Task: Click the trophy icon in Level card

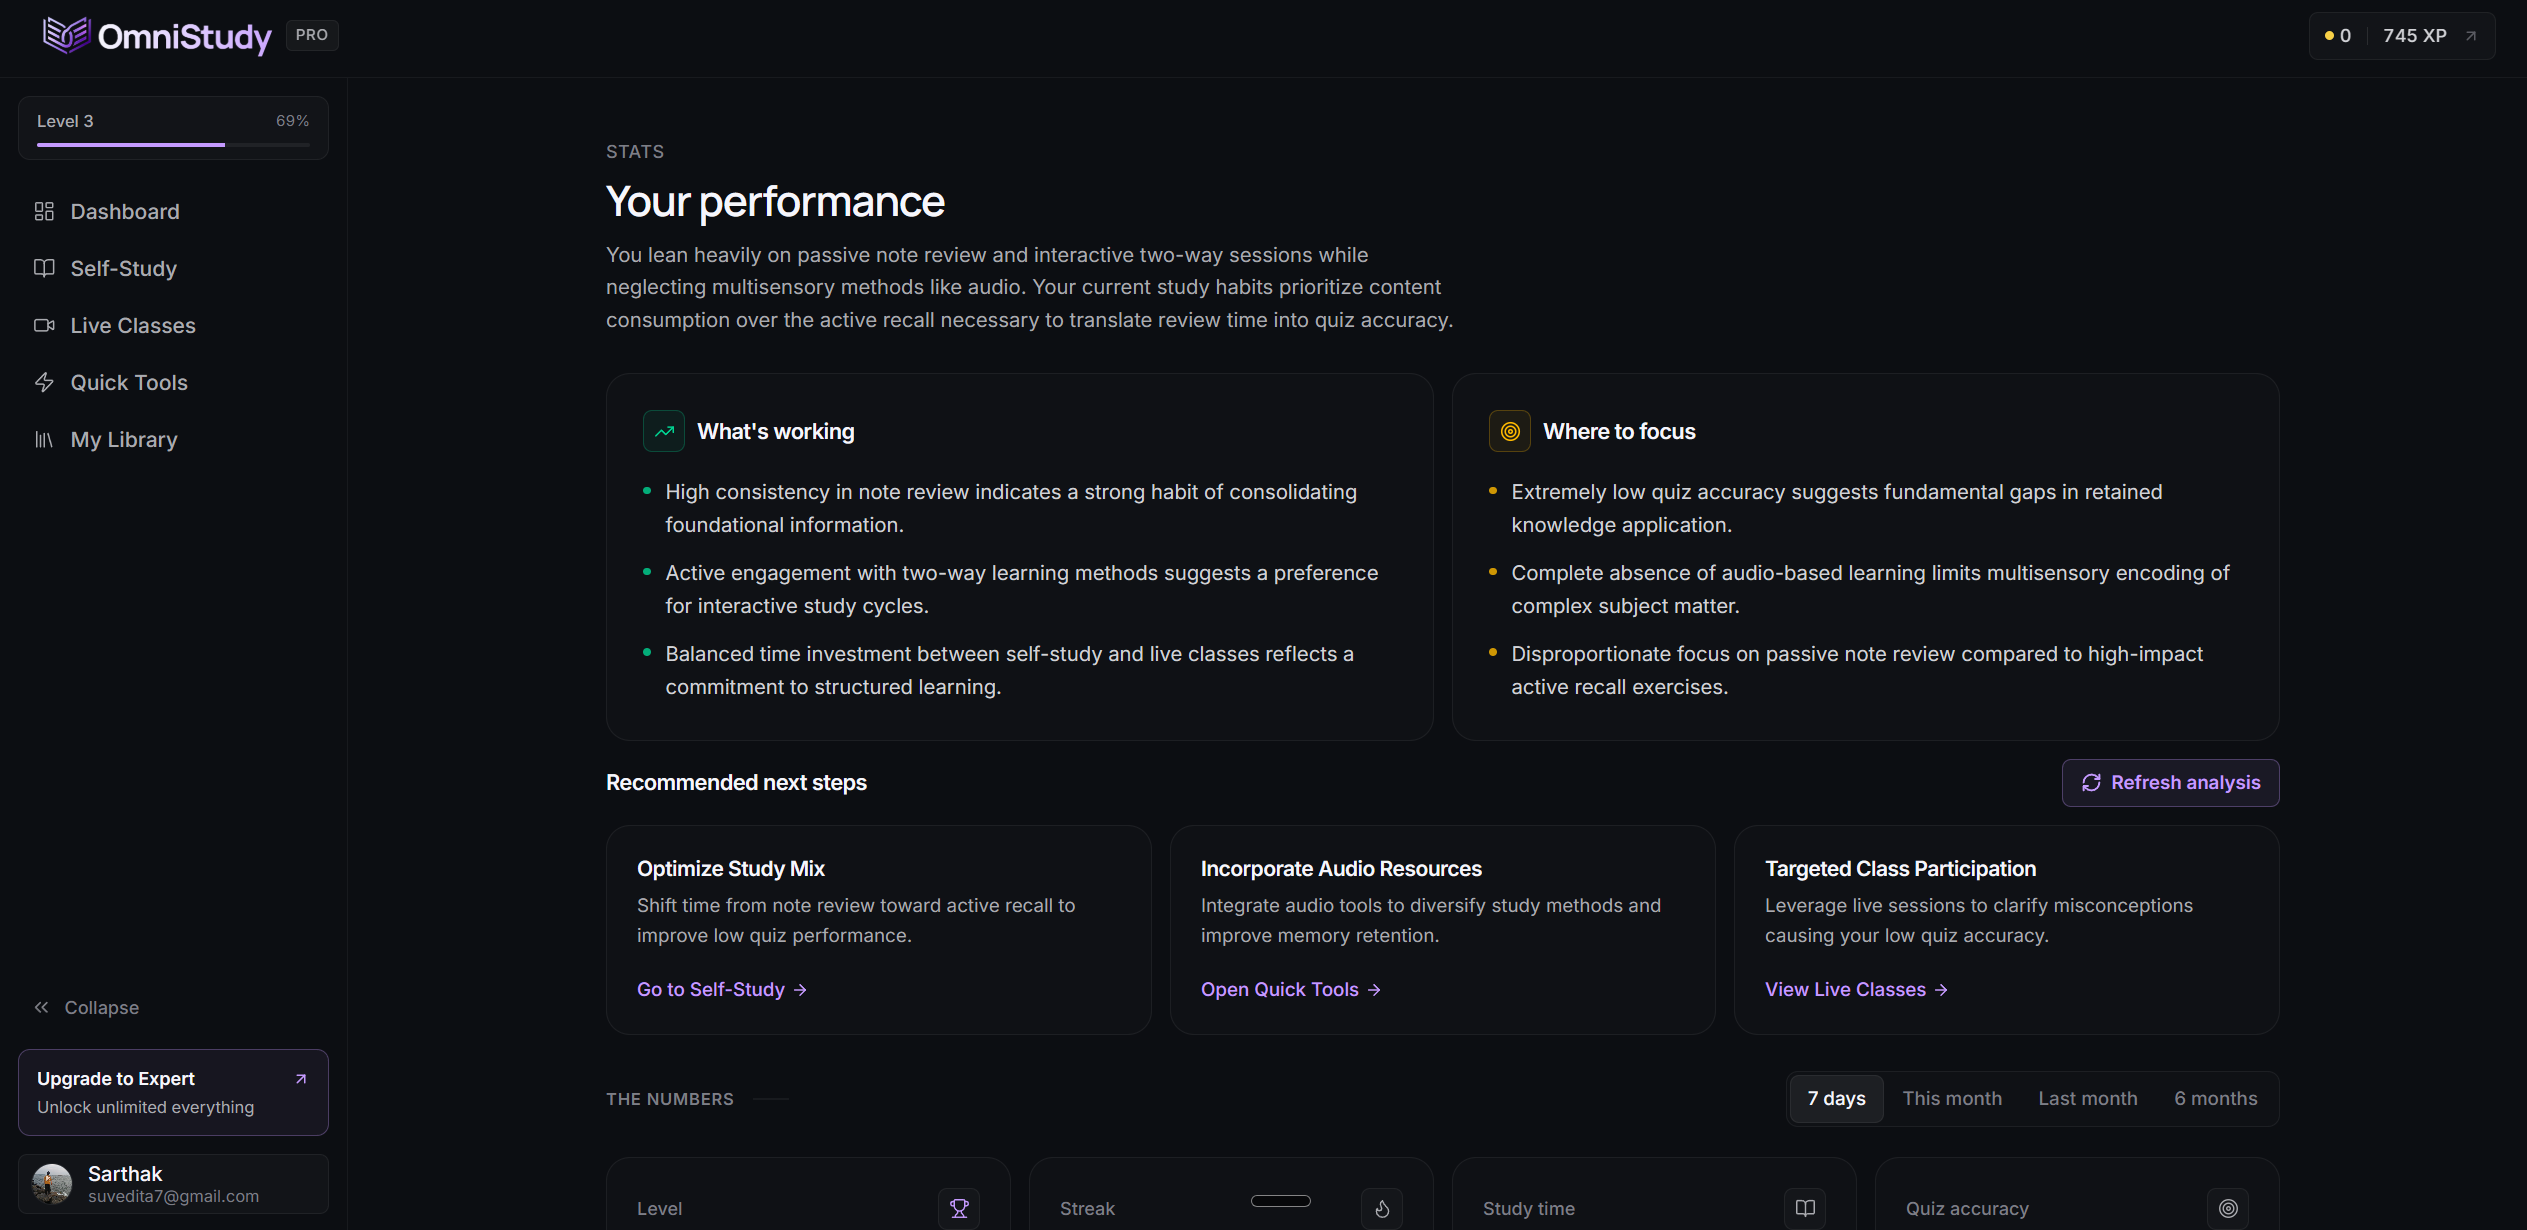Action: click(x=959, y=1208)
